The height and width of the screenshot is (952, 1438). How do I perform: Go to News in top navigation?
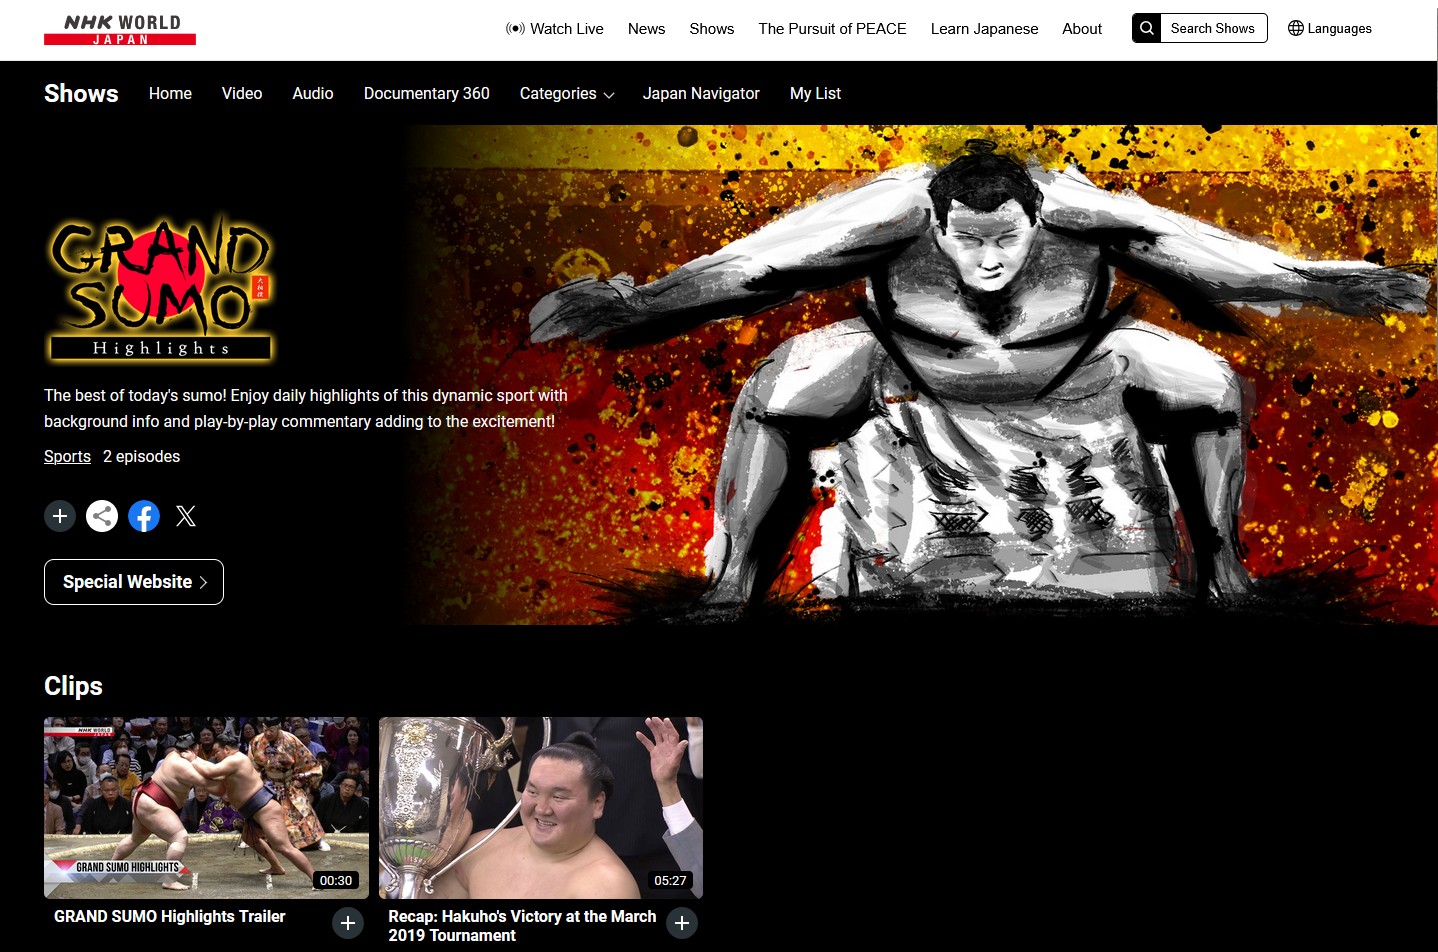click(646, 28)
